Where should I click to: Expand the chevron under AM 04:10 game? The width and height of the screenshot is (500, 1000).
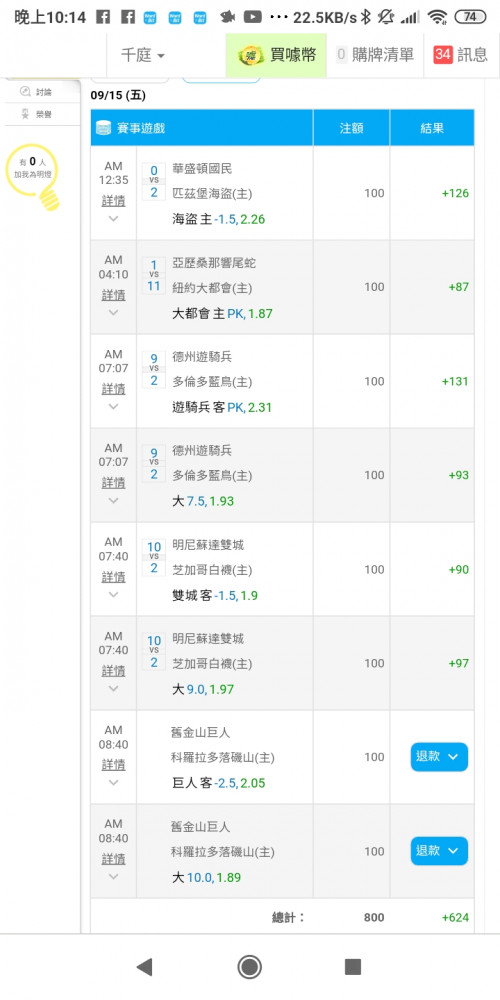[114, 312]
